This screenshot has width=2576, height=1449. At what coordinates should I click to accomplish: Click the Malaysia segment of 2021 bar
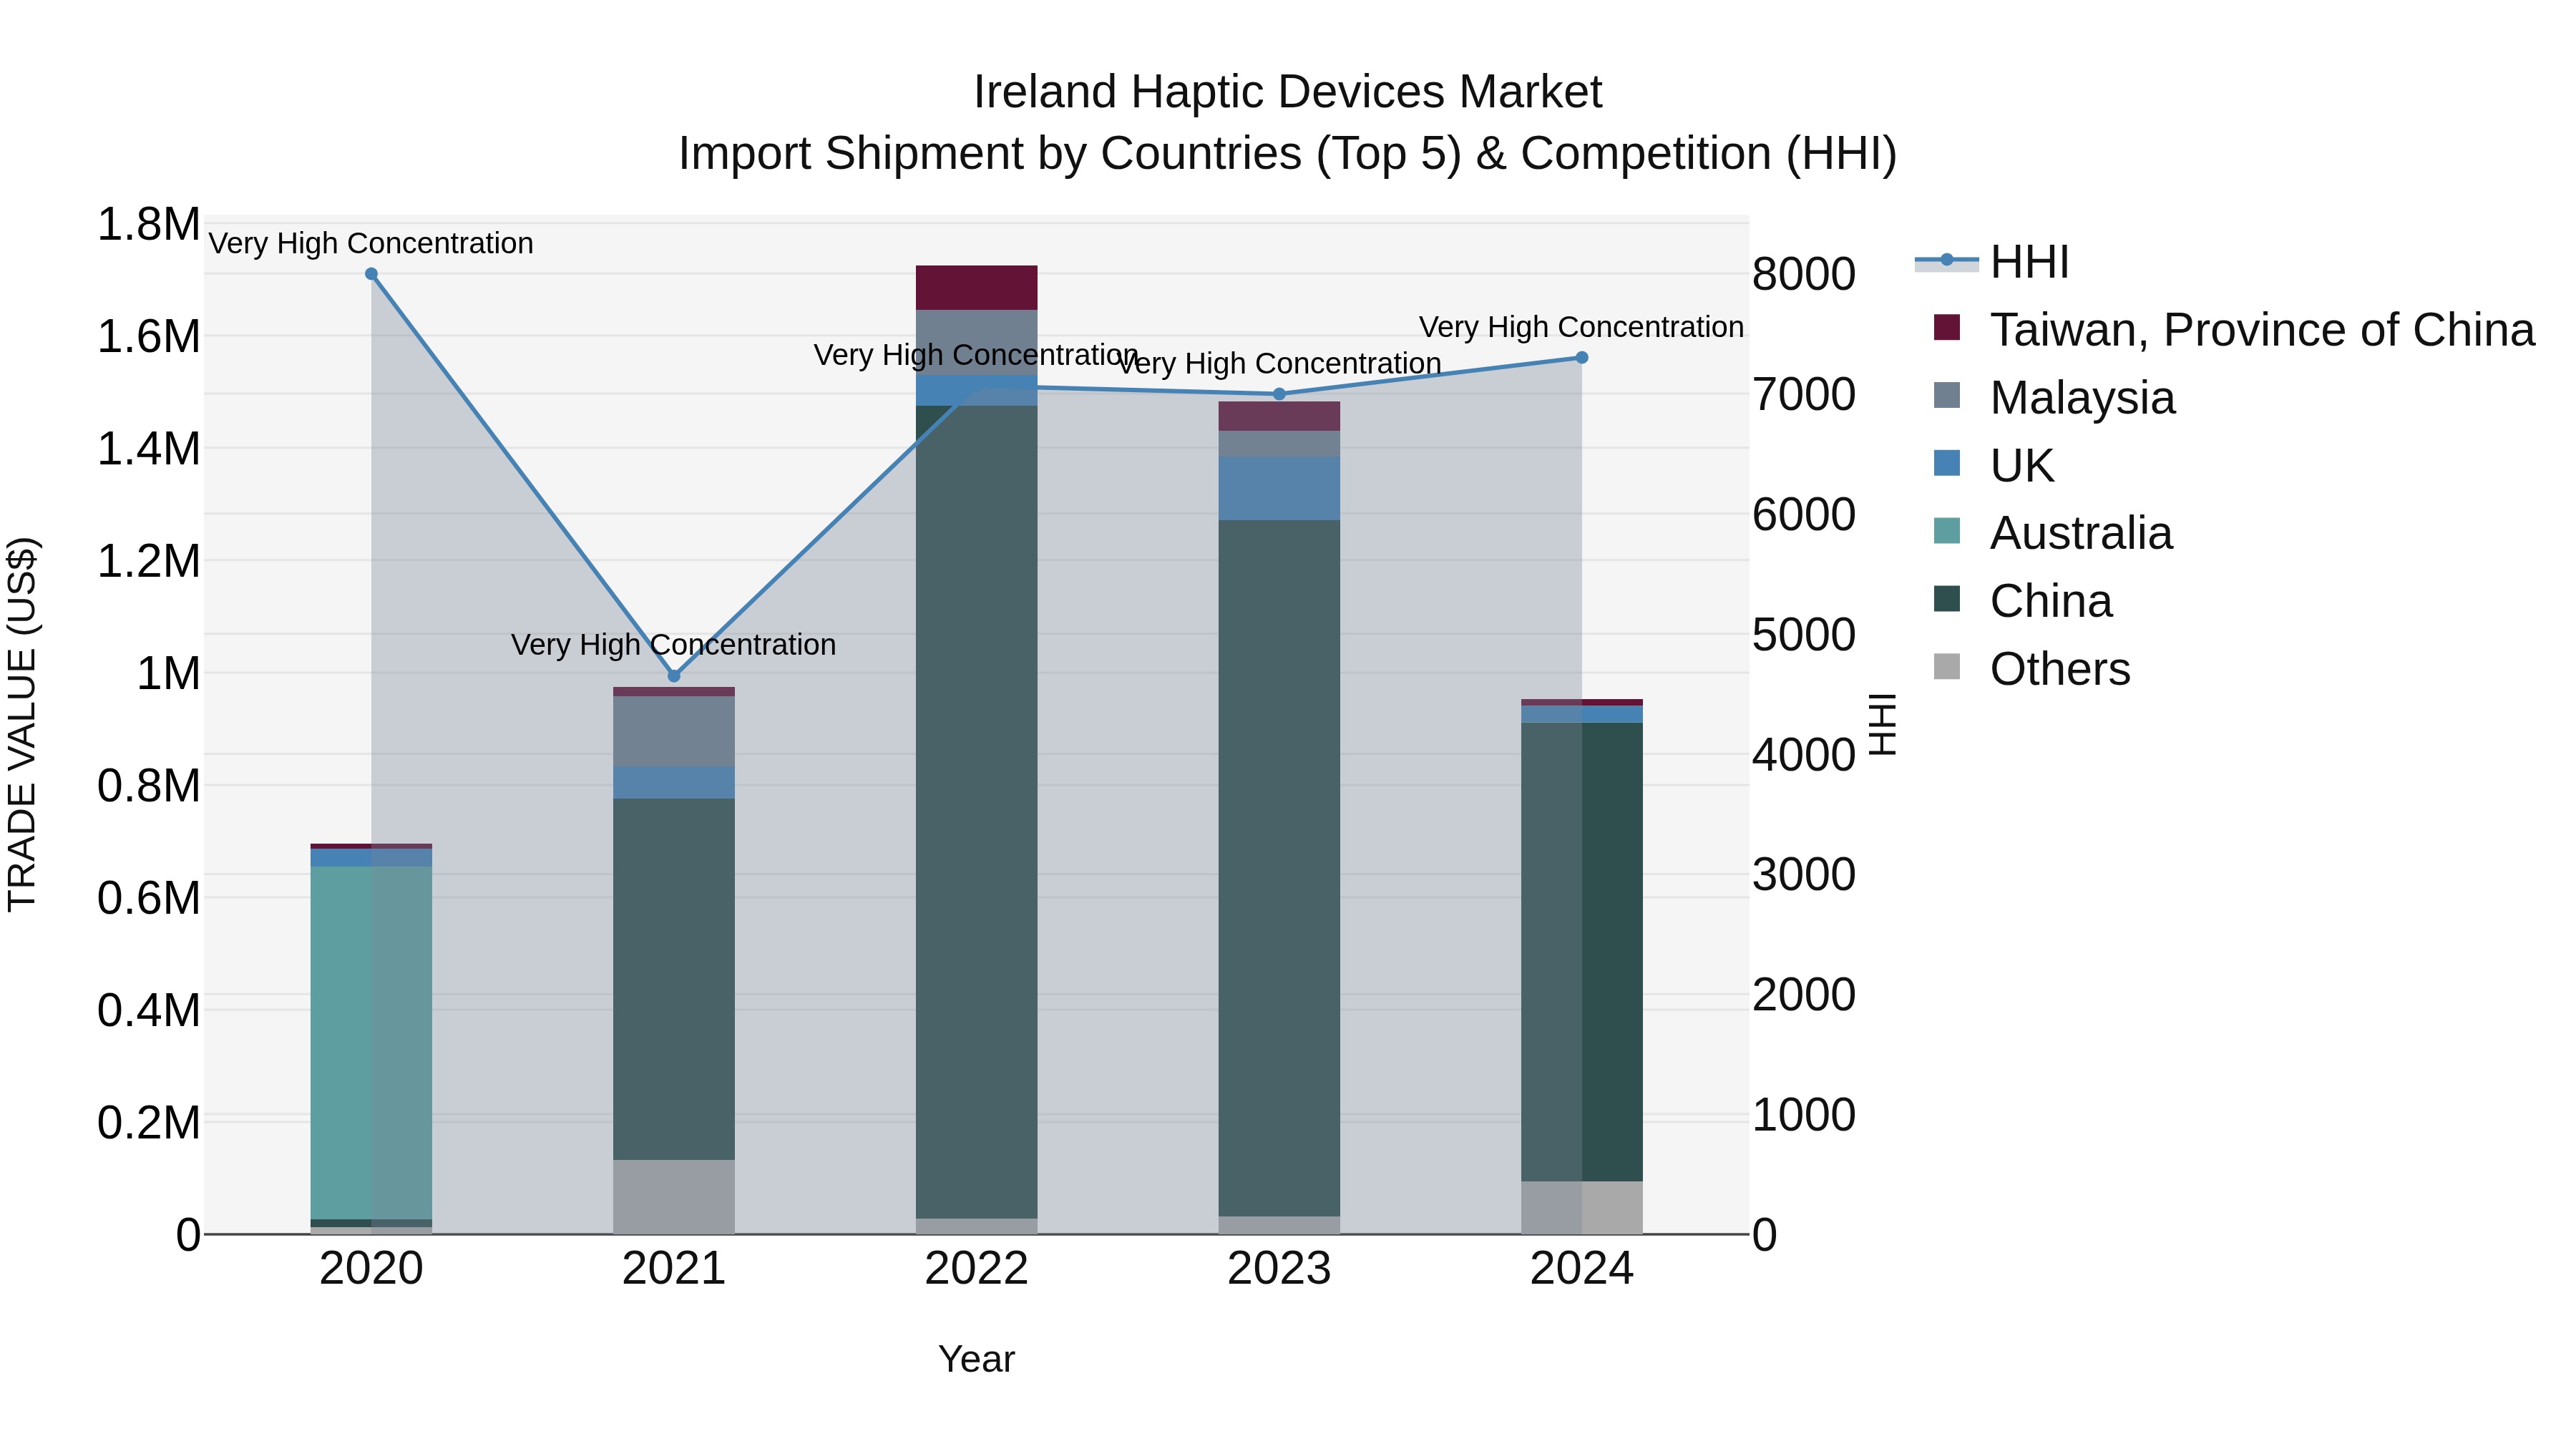click(x=674, y=732)
